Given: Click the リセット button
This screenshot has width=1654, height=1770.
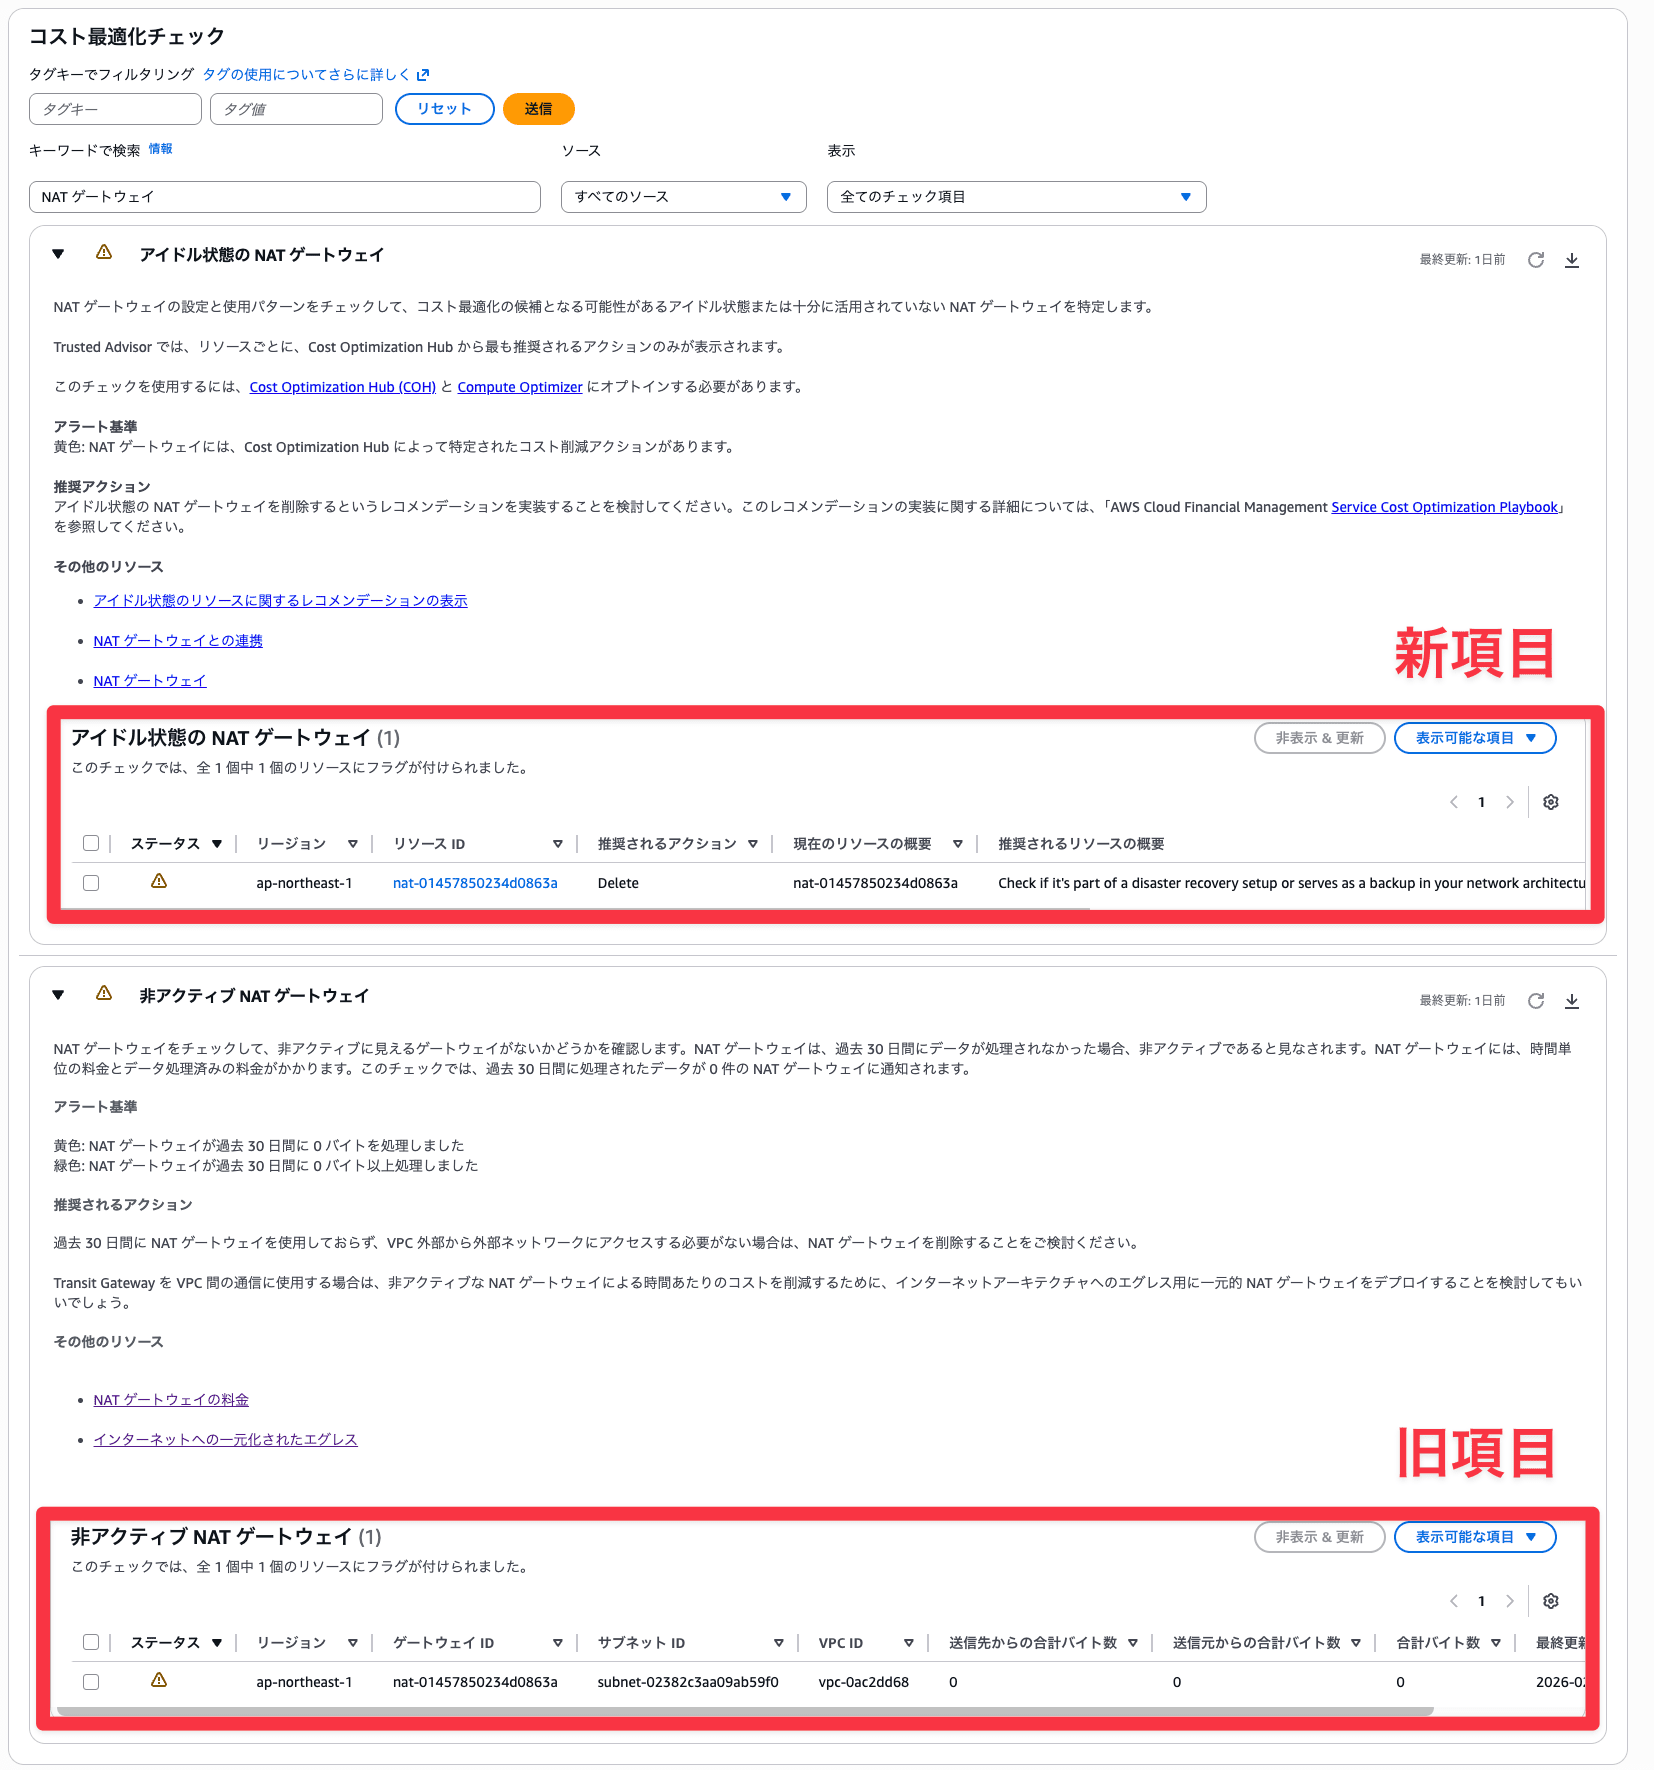Looking at the screenshot, I should [445, 109].
